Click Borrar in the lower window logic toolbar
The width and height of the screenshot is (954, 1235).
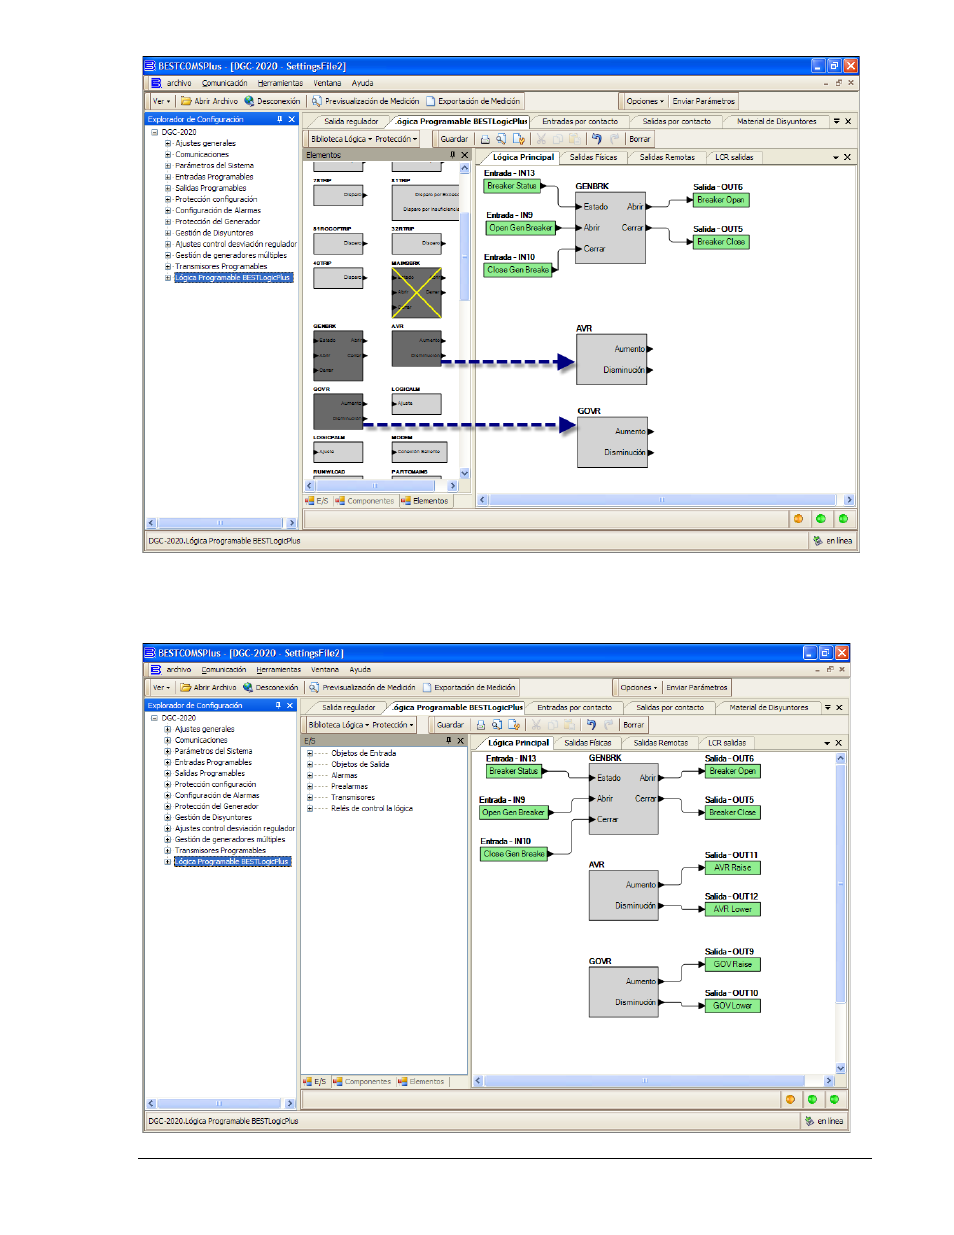click(634, 725)
